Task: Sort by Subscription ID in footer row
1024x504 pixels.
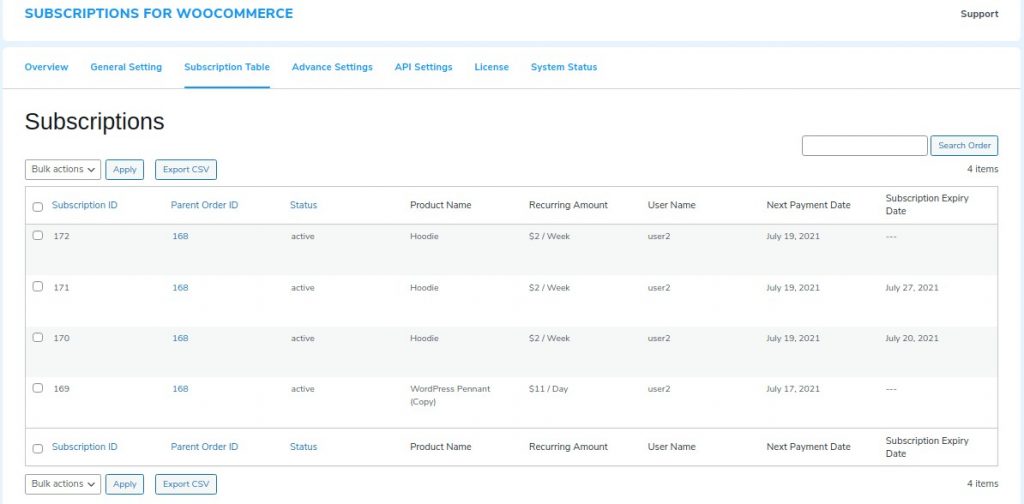Action: point(84,447)
